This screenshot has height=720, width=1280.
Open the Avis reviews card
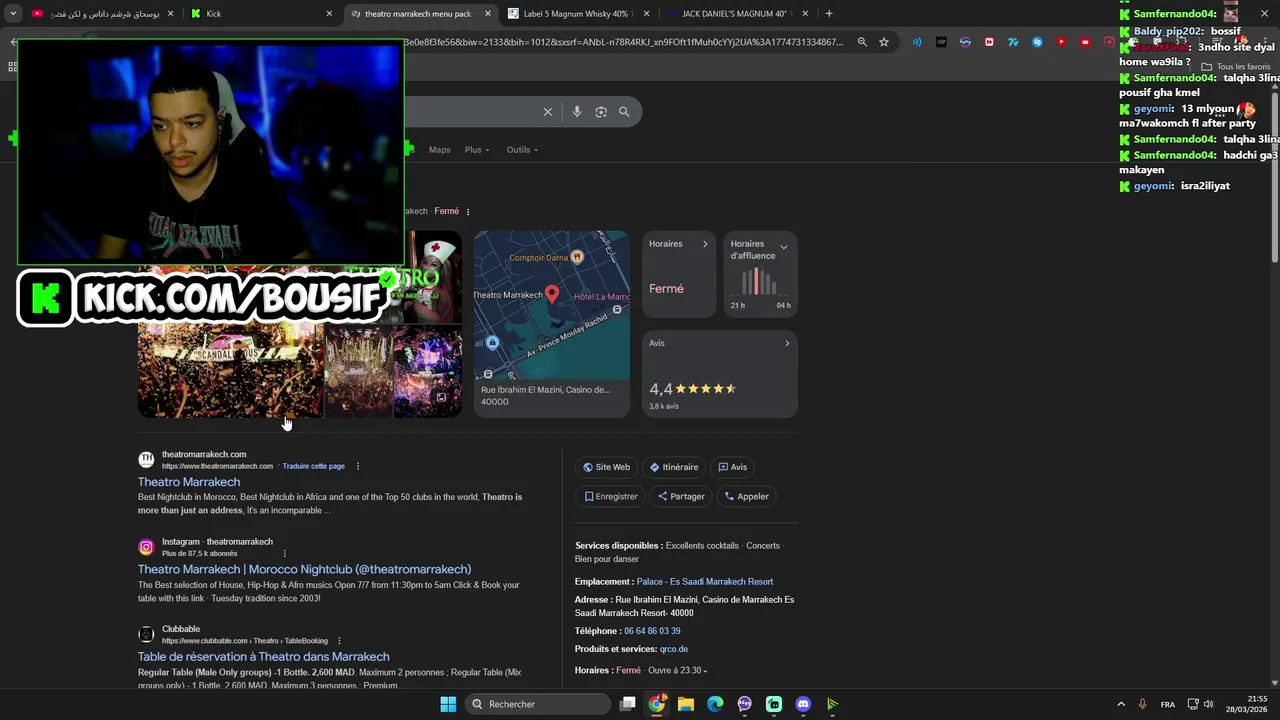pyautogui.click(x=720, y=374)
